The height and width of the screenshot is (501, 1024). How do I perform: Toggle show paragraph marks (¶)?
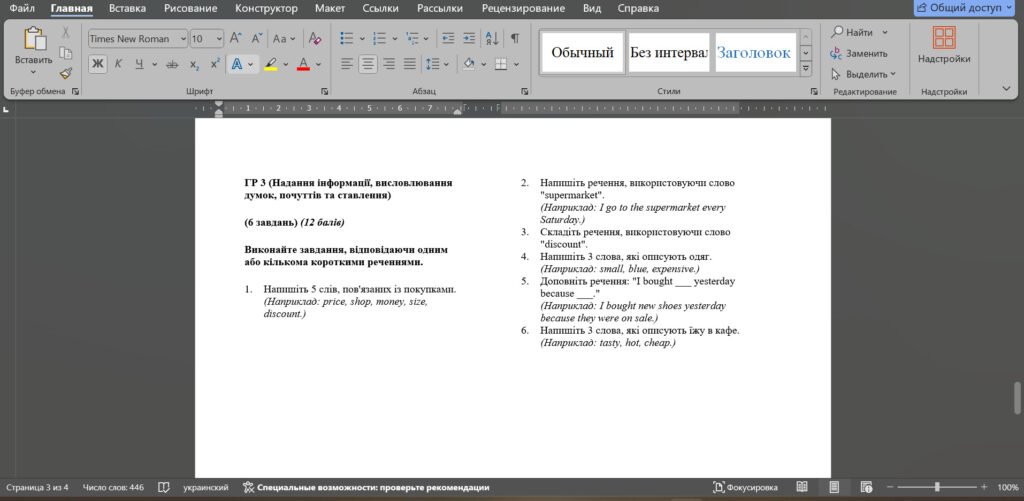[x=515, y=39]
